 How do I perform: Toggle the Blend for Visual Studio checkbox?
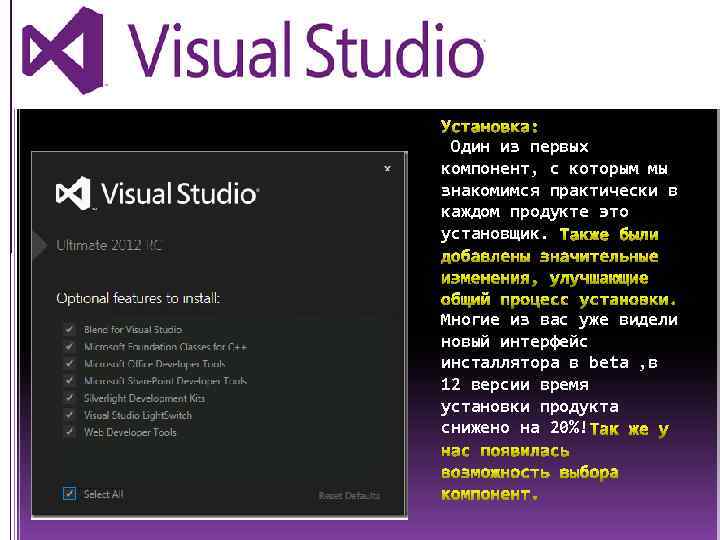coord(69,329)
